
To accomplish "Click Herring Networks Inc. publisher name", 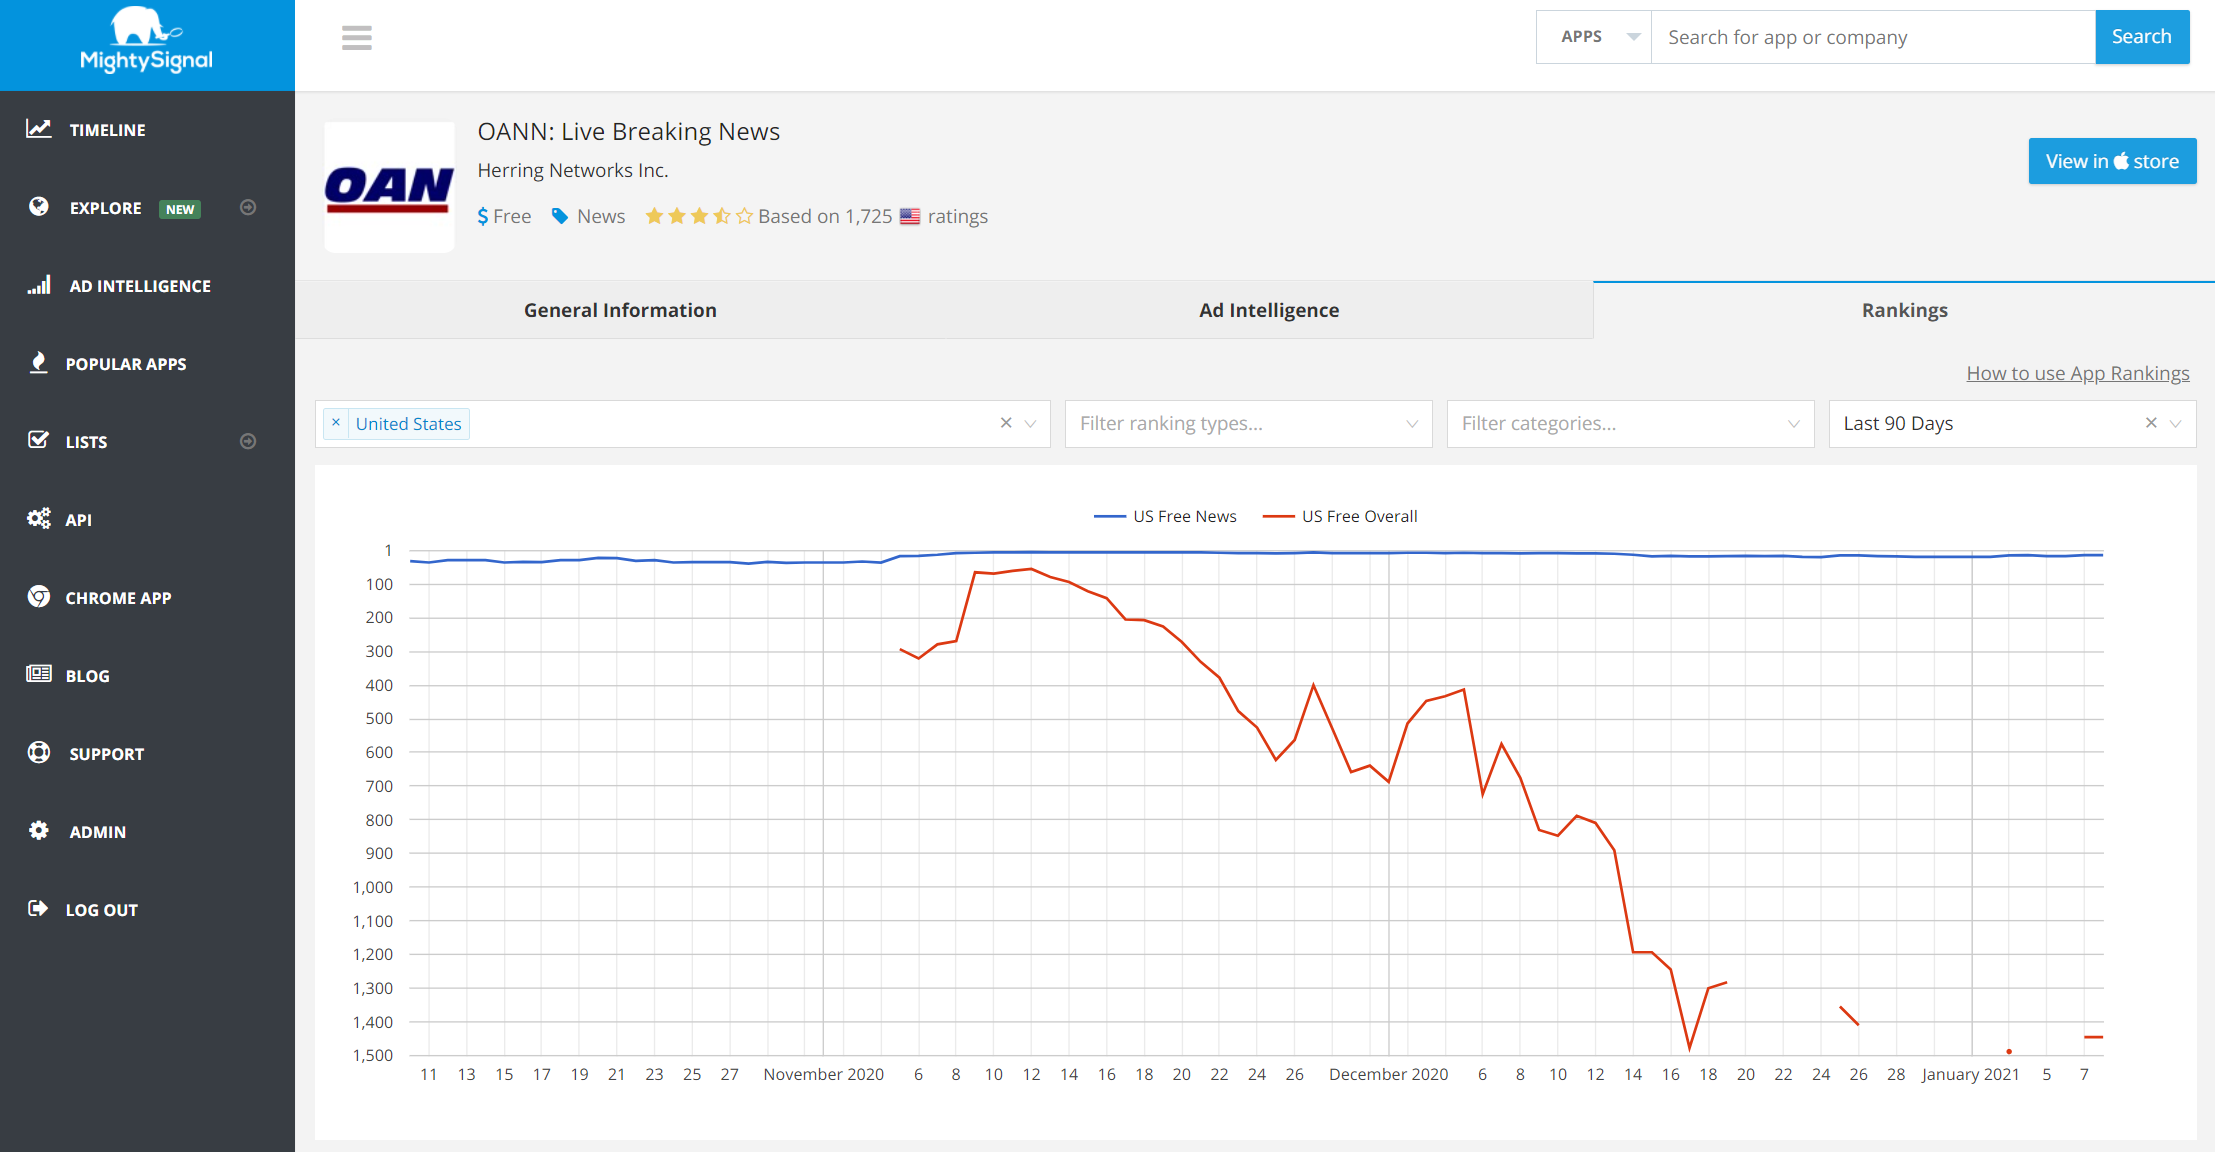I will [x=573, y=170].
